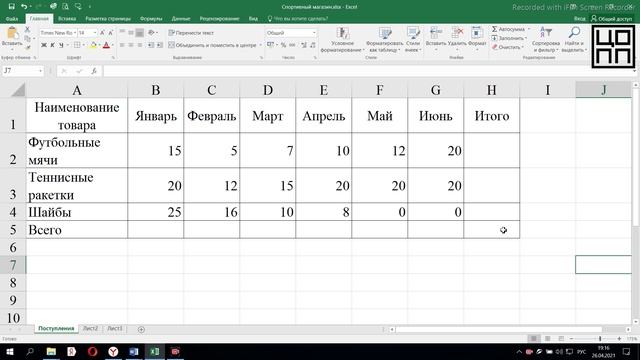This screenshot has height=360, width=640.
Task: Switch to the Формулы ribbon tab
Action: coord(151,19)
